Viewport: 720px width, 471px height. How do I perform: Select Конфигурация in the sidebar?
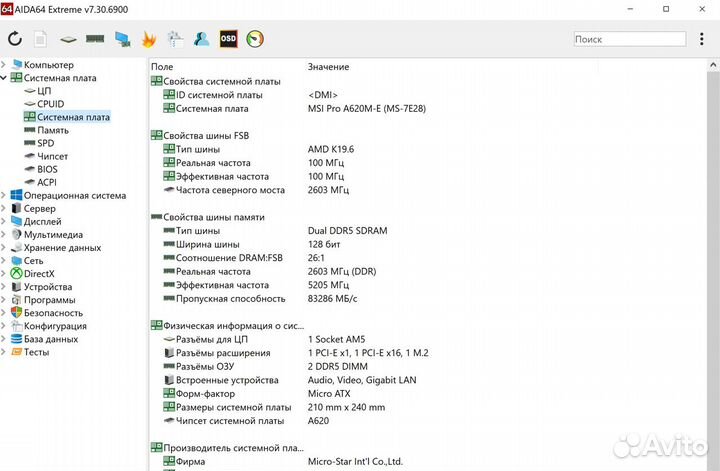(55, 326)
